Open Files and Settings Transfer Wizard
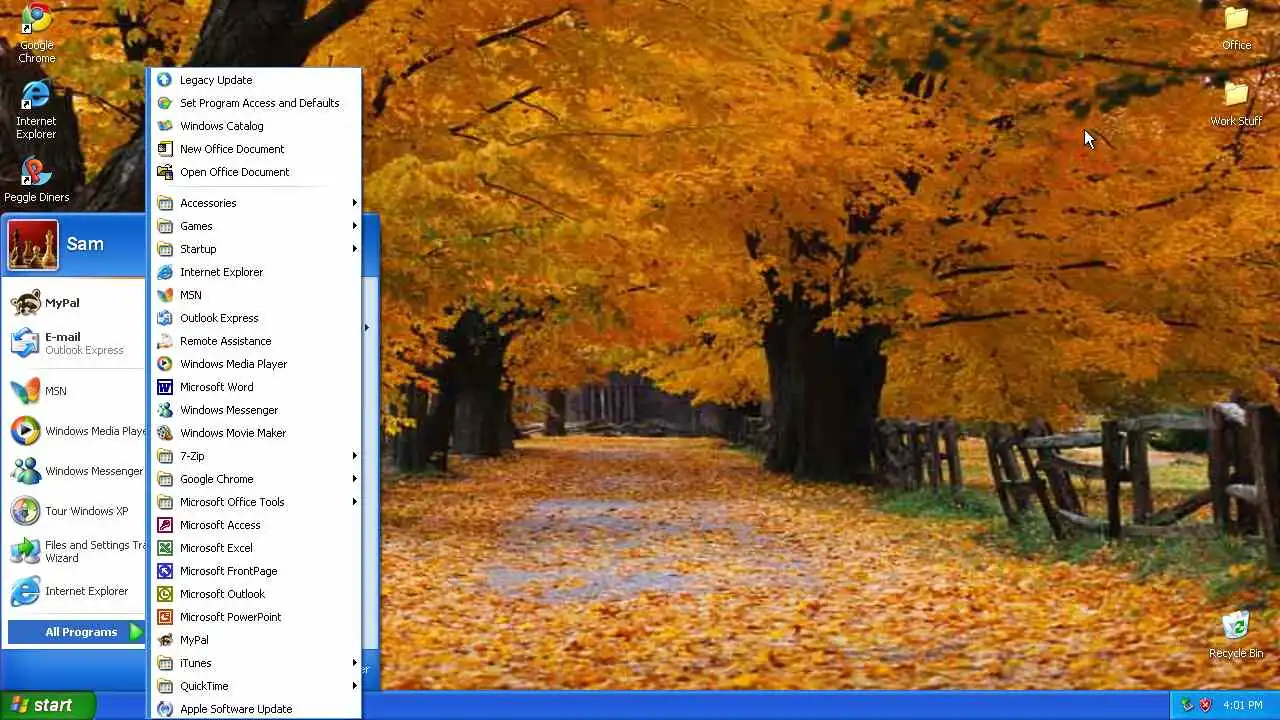Screen dimensions: 1280x720 tap(76, 551)
